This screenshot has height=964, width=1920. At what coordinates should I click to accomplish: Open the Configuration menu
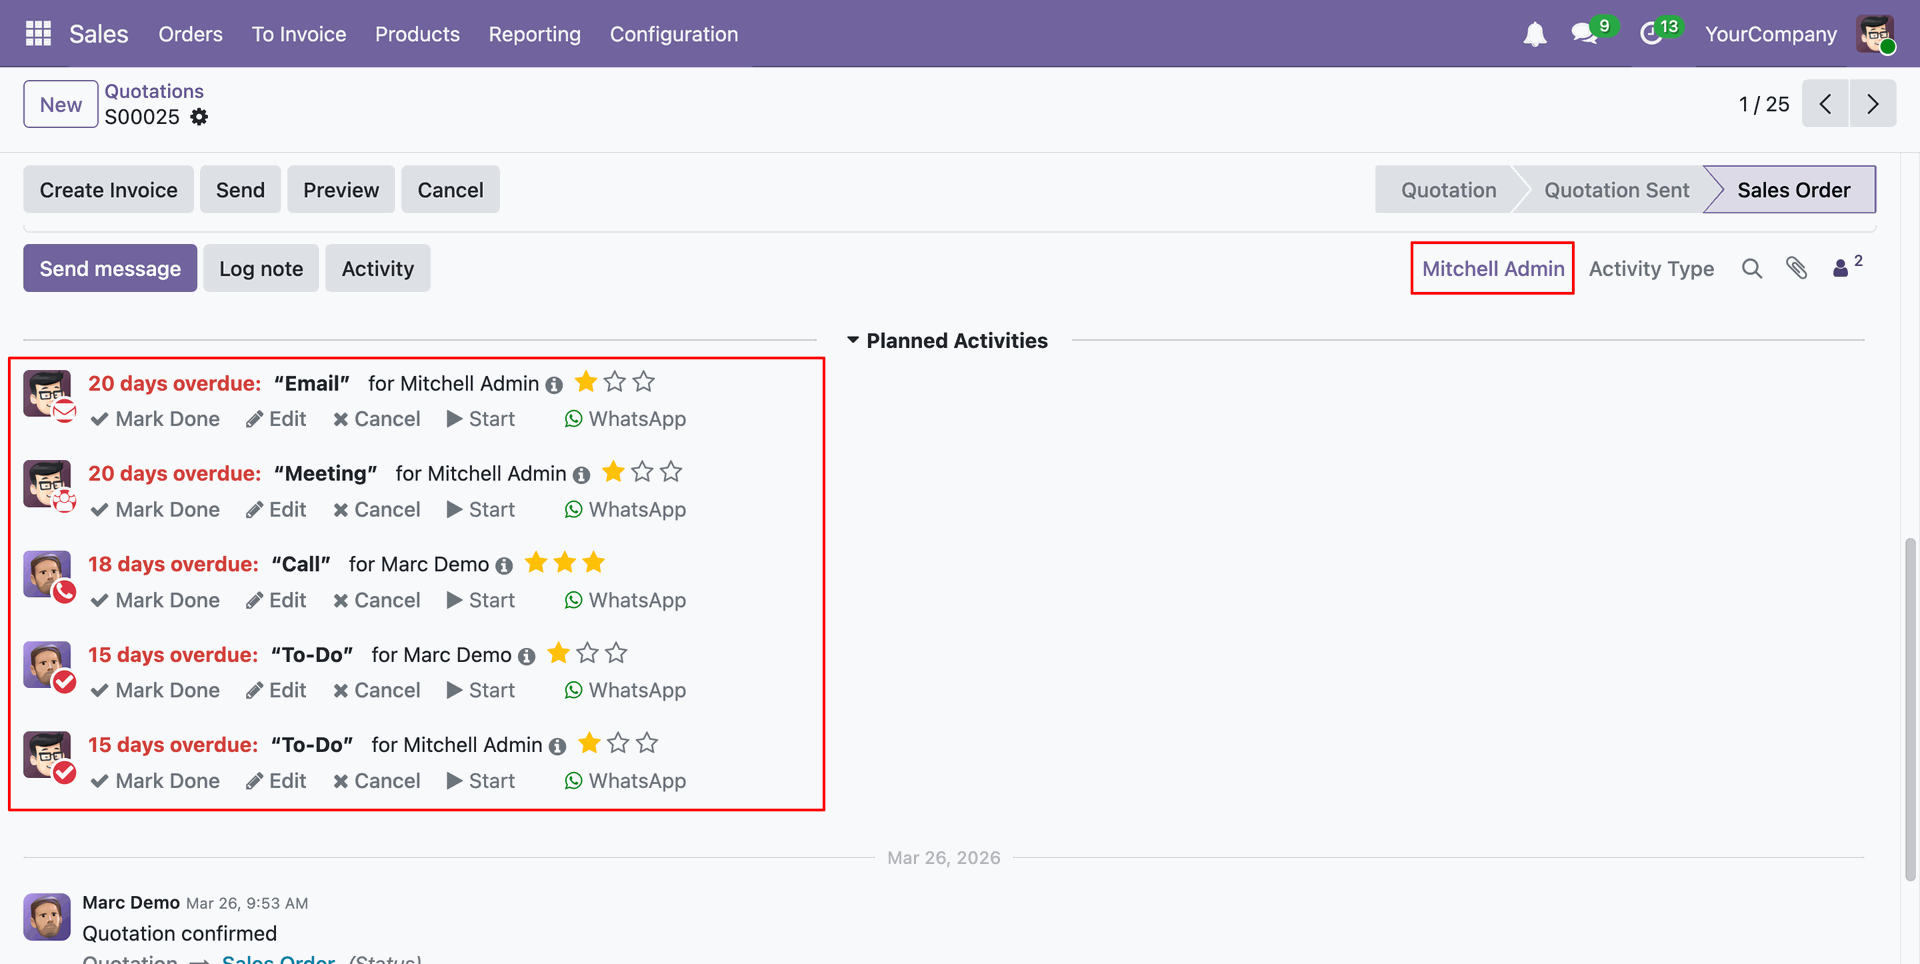[674, 34]
